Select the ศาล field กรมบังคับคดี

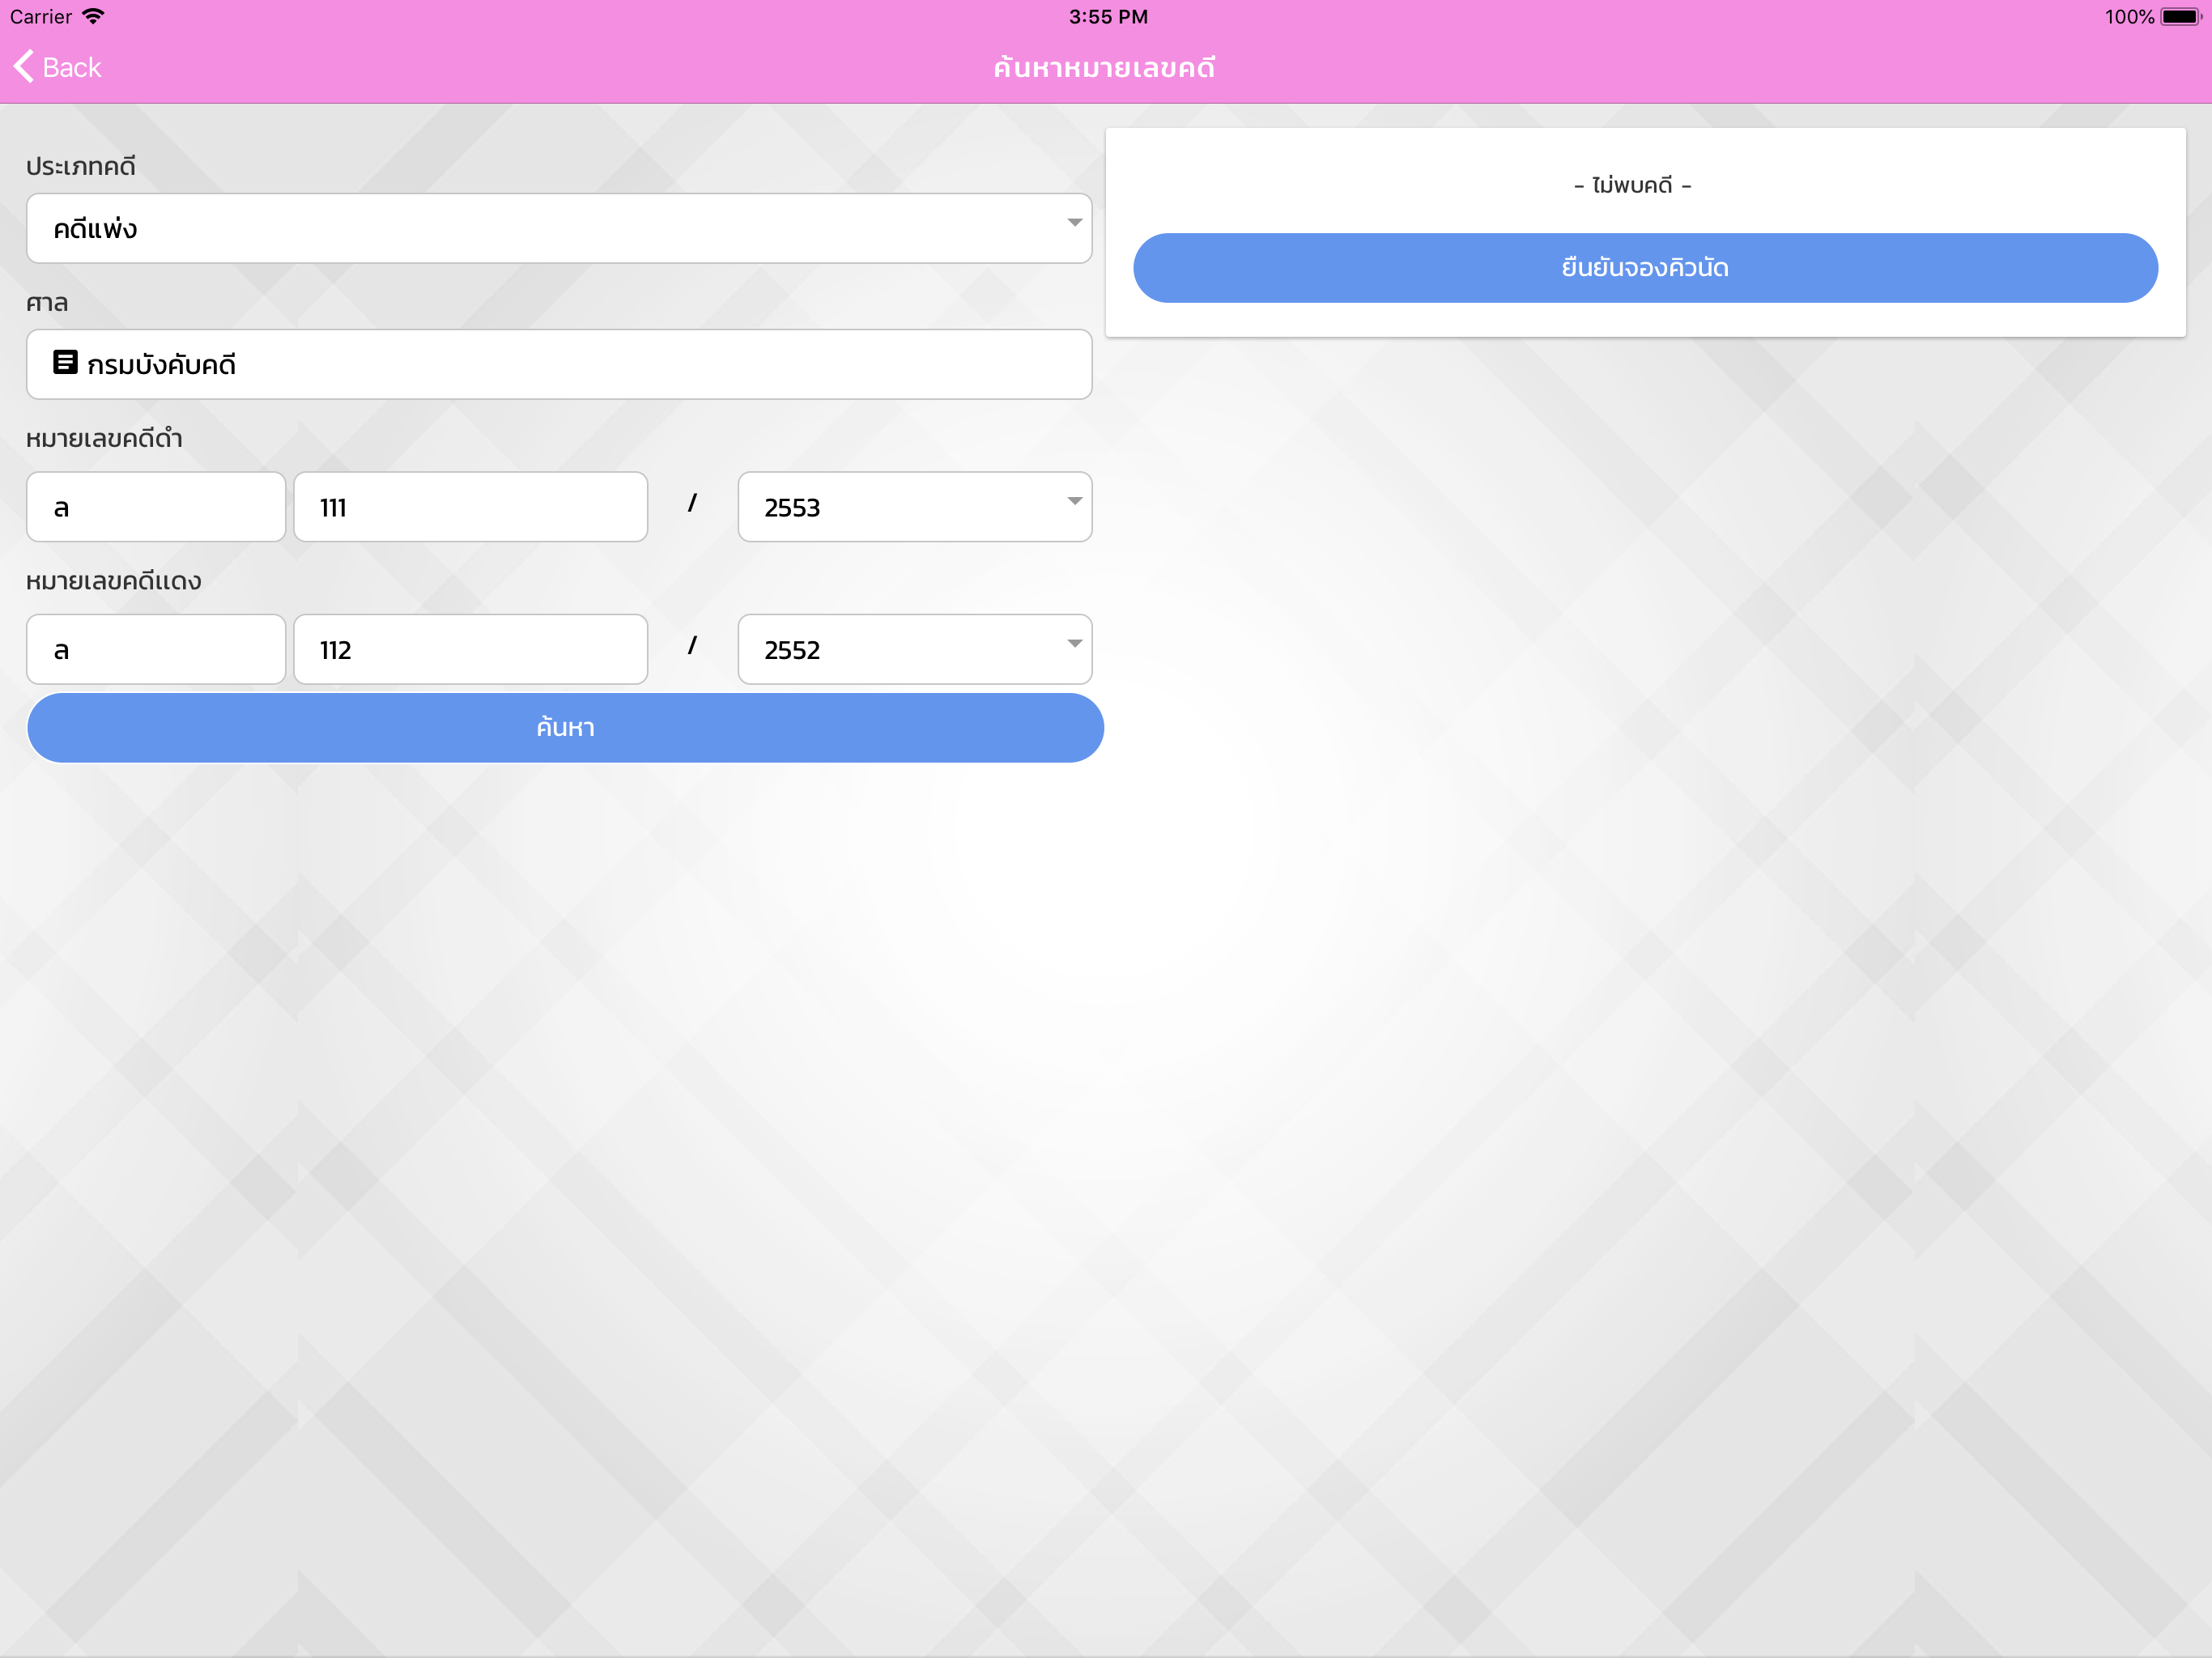(559, 364)
